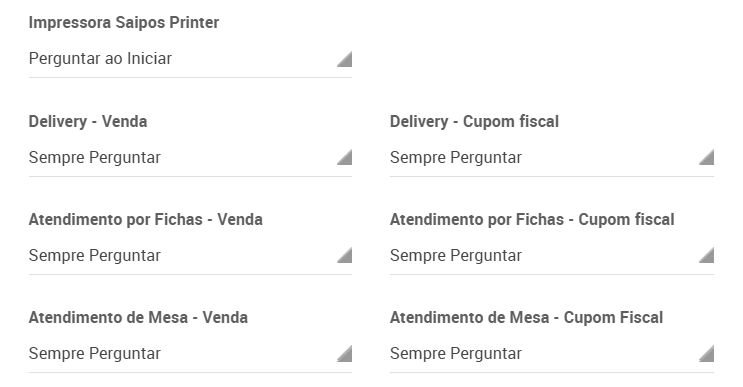Open Atendimento por Fichas - Cupom fiscal arrow
This screenshot has width=743, height=387.
click(x=707, y=255)
